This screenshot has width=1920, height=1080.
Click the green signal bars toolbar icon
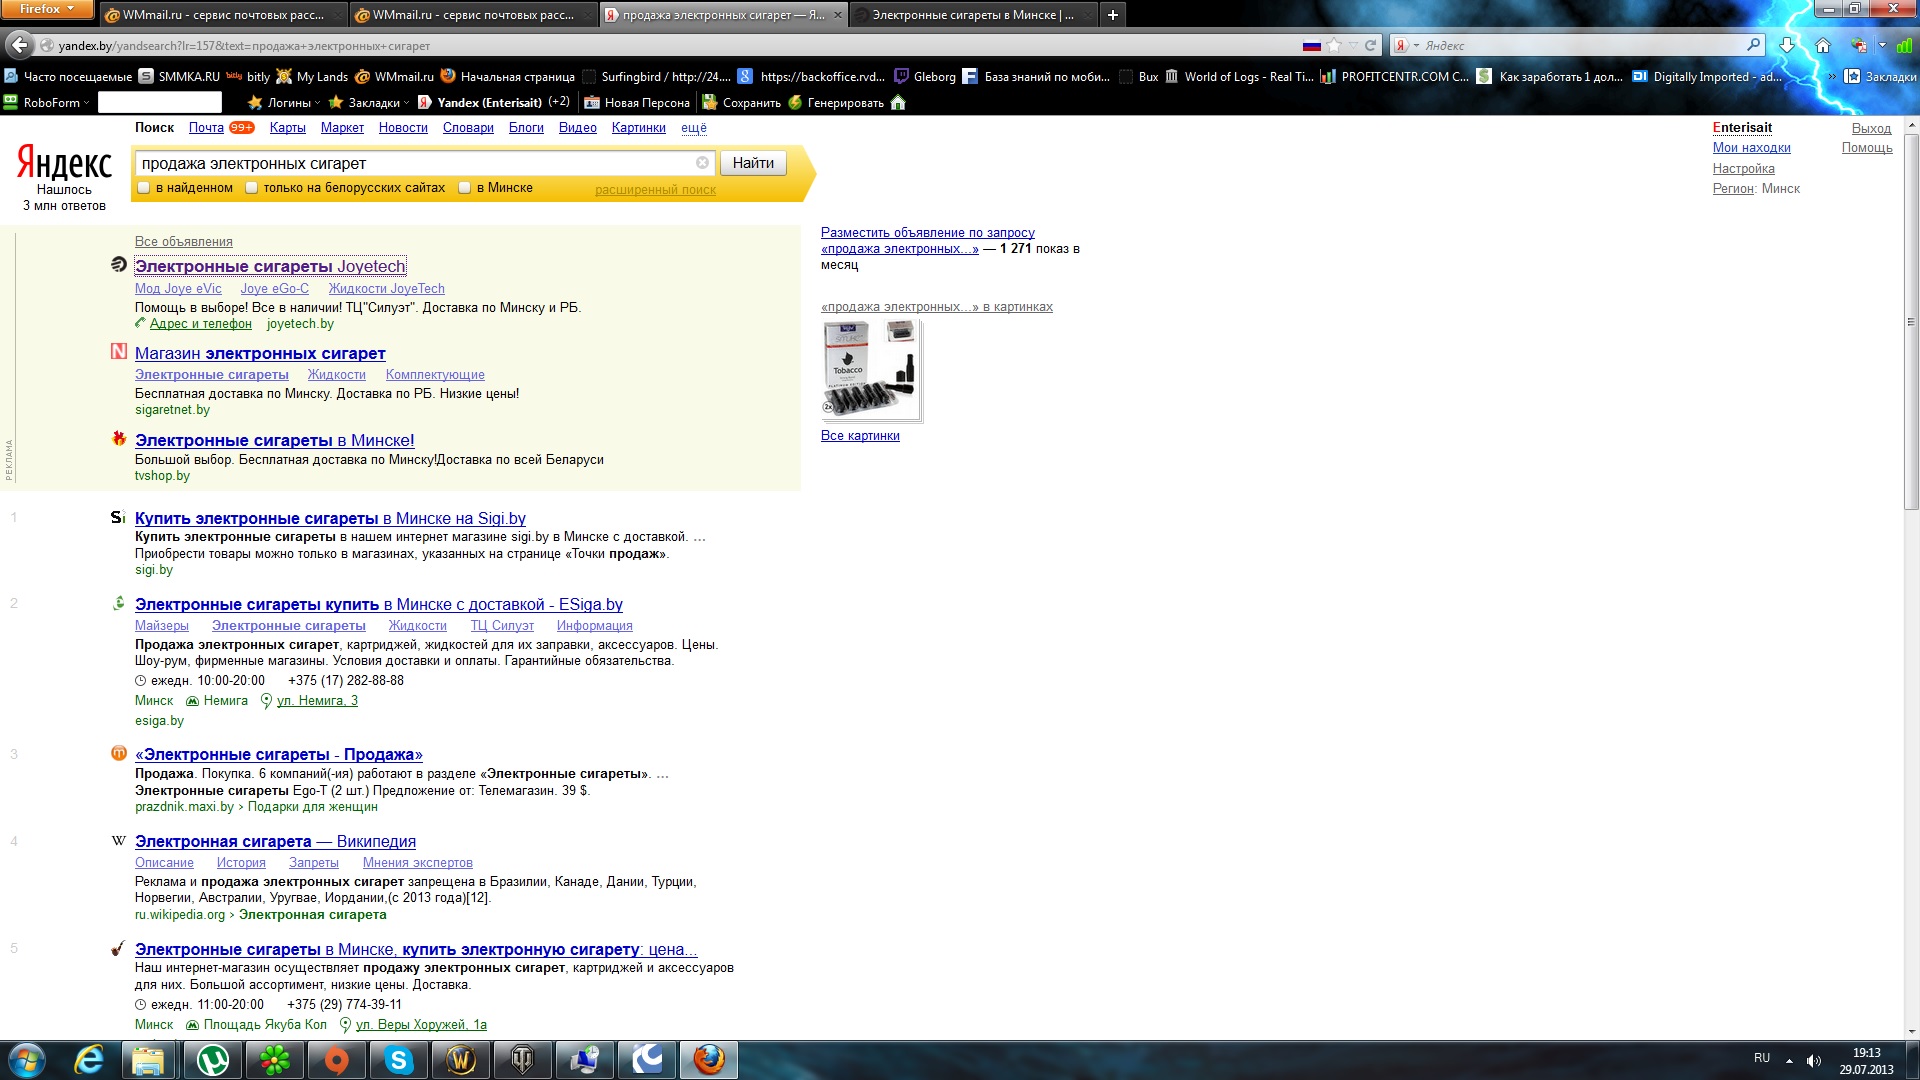click(x=1904, y=45)
